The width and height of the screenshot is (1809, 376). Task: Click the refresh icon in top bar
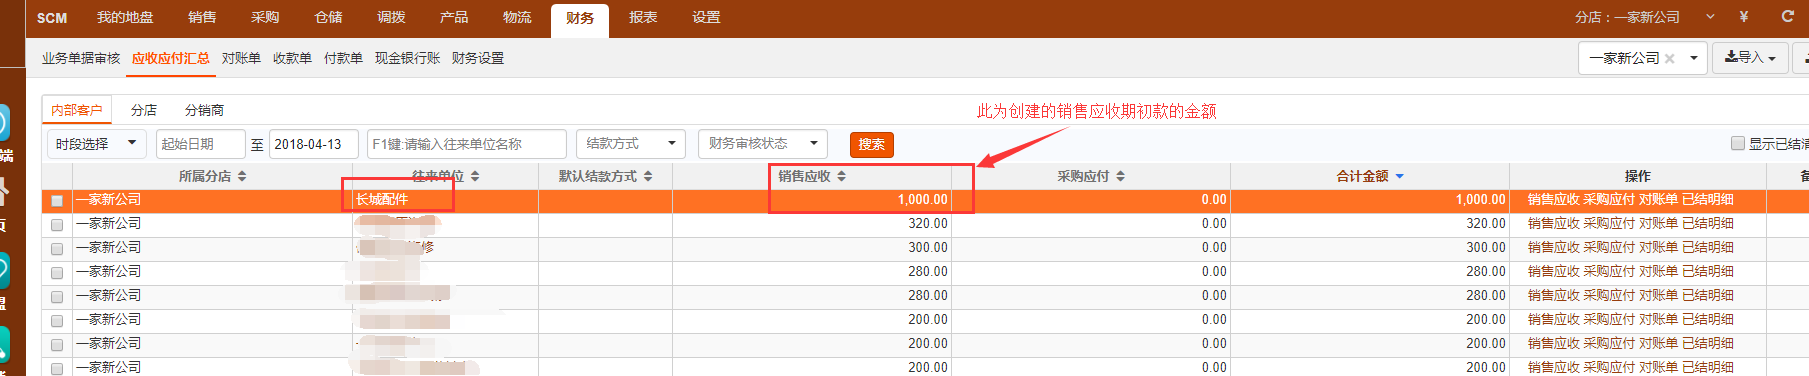(x=1788, y=17)
